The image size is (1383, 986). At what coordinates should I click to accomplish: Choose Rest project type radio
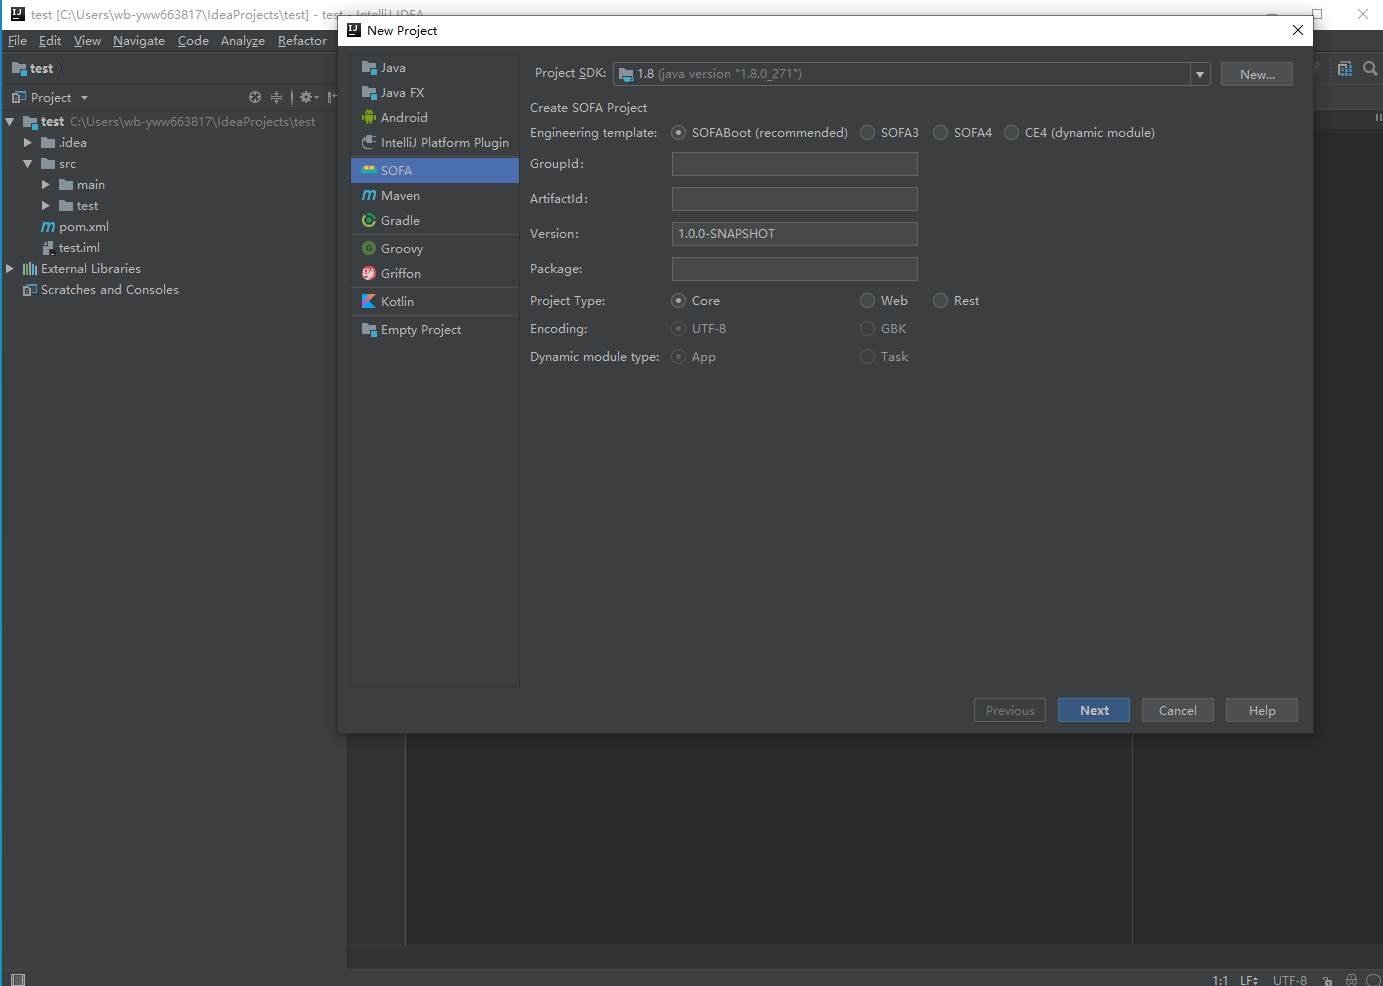(x=941, y=301)
